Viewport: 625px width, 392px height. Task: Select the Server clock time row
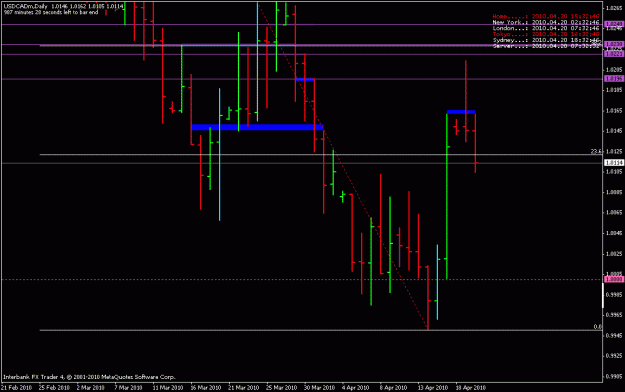pyautogui.click(x=546, y=46)
